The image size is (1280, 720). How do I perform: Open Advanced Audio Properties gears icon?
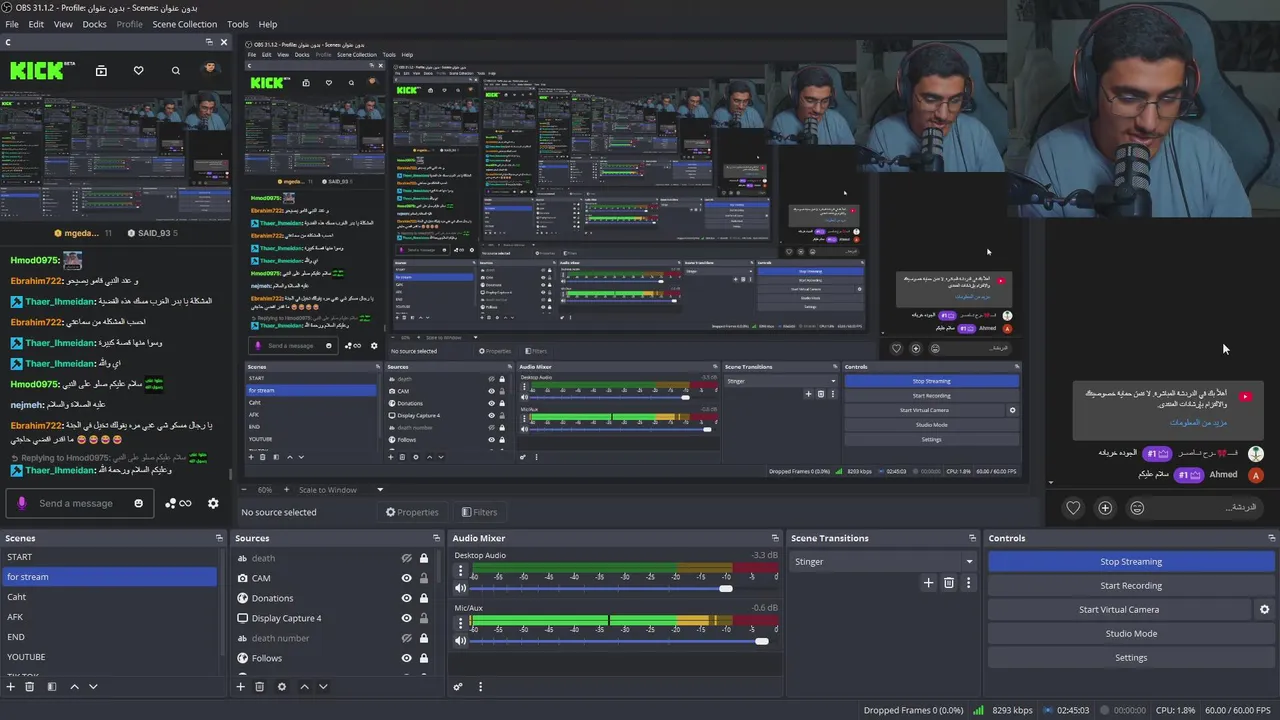pyautogui.click(x=458, y=686)
